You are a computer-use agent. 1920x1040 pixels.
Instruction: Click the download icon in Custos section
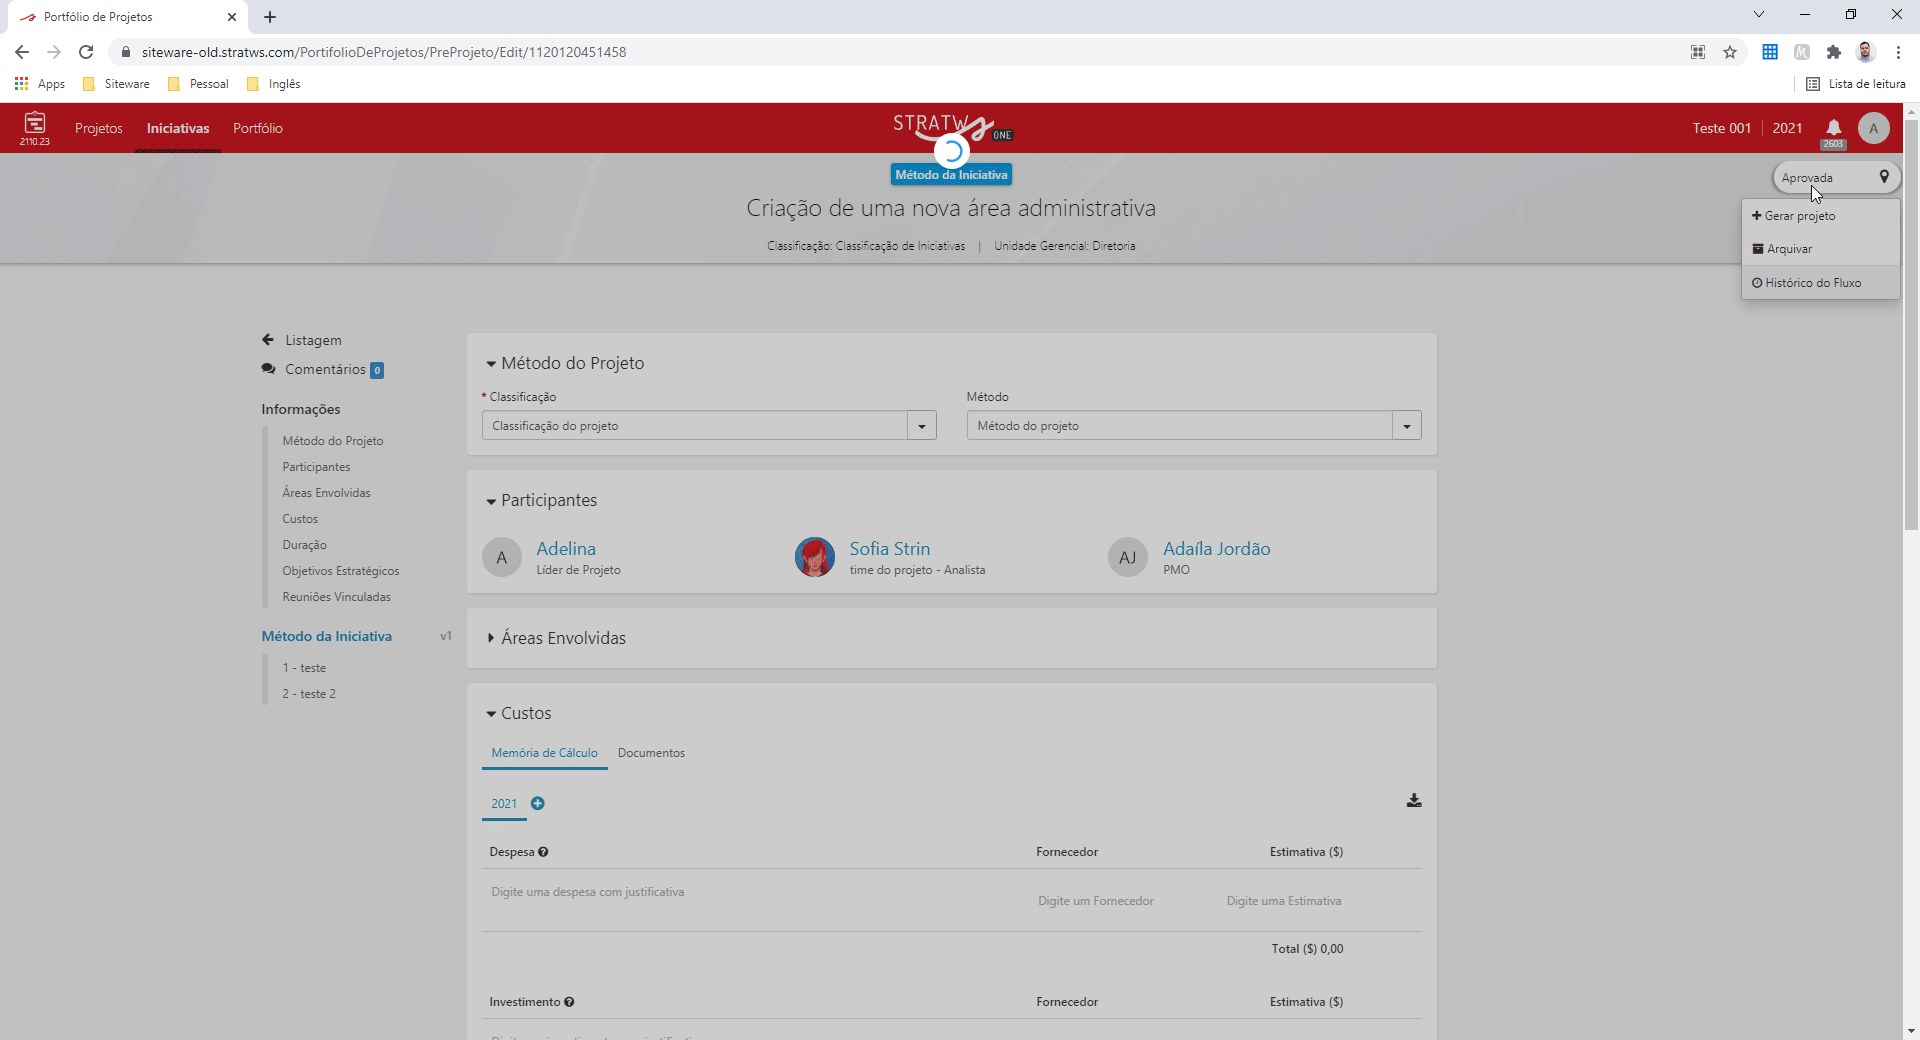click(x=1414, y=800)
